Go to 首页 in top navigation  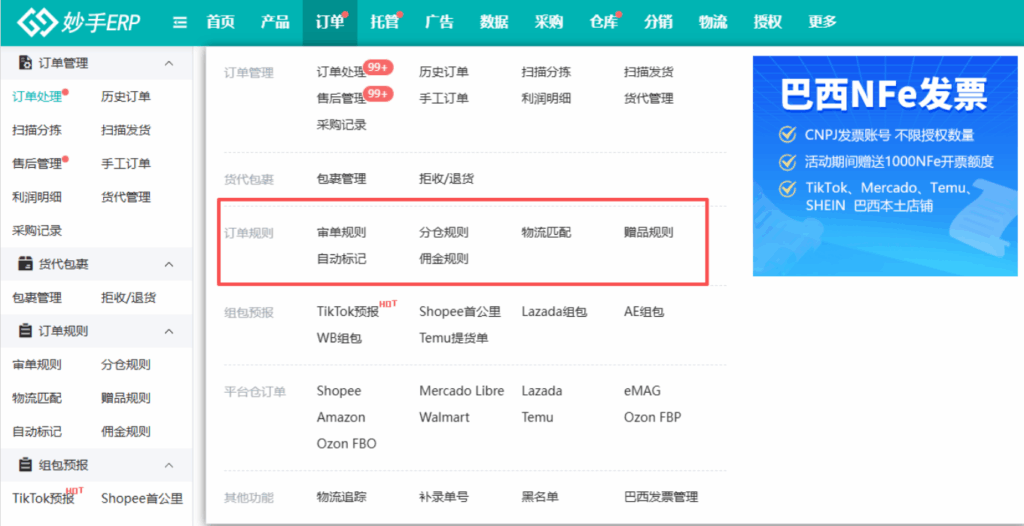(x=220, y=22)
